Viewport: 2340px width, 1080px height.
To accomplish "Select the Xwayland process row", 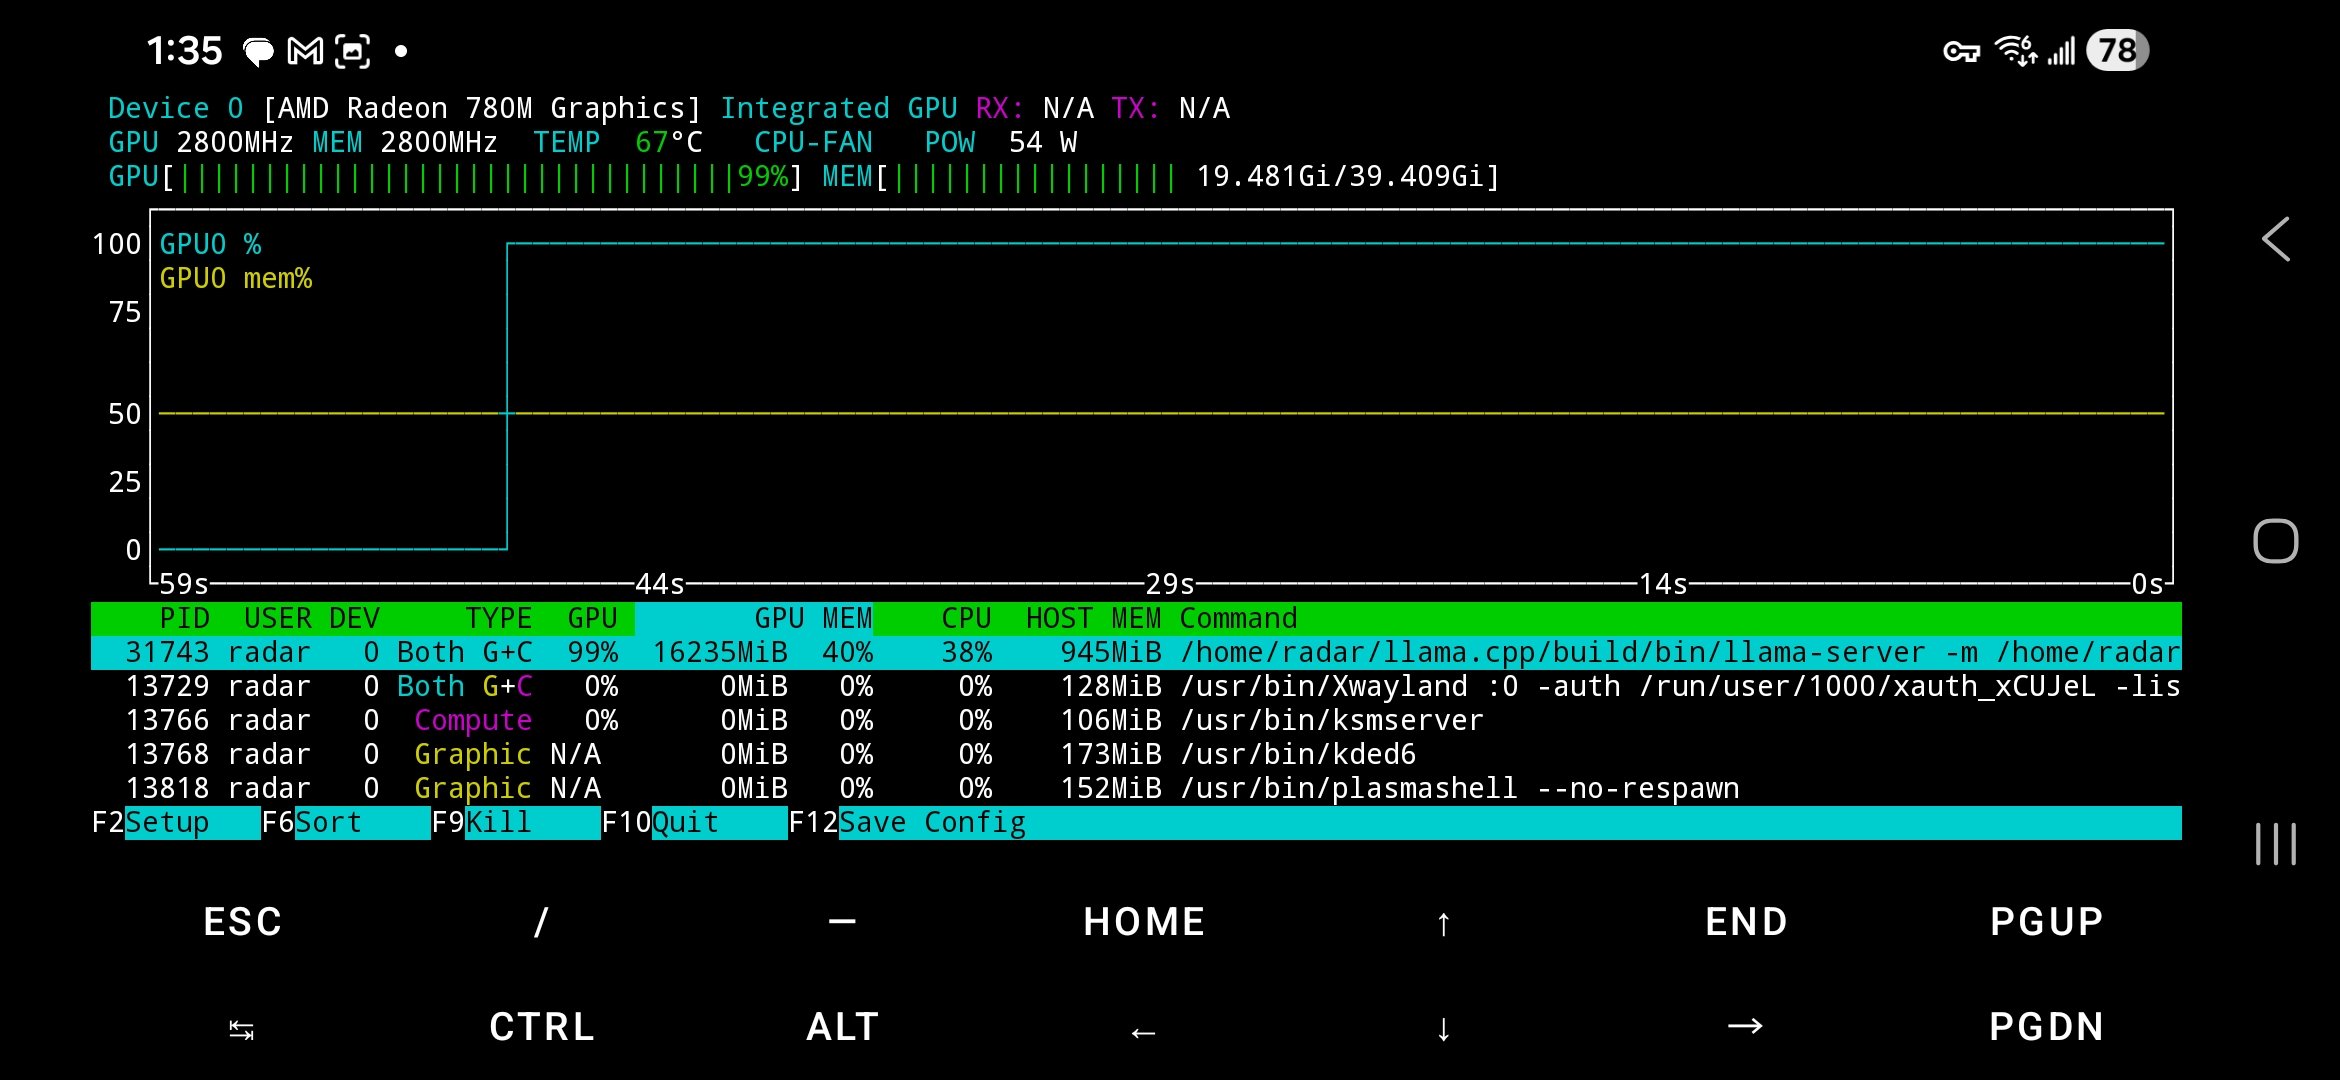I will coord(1135,687).
